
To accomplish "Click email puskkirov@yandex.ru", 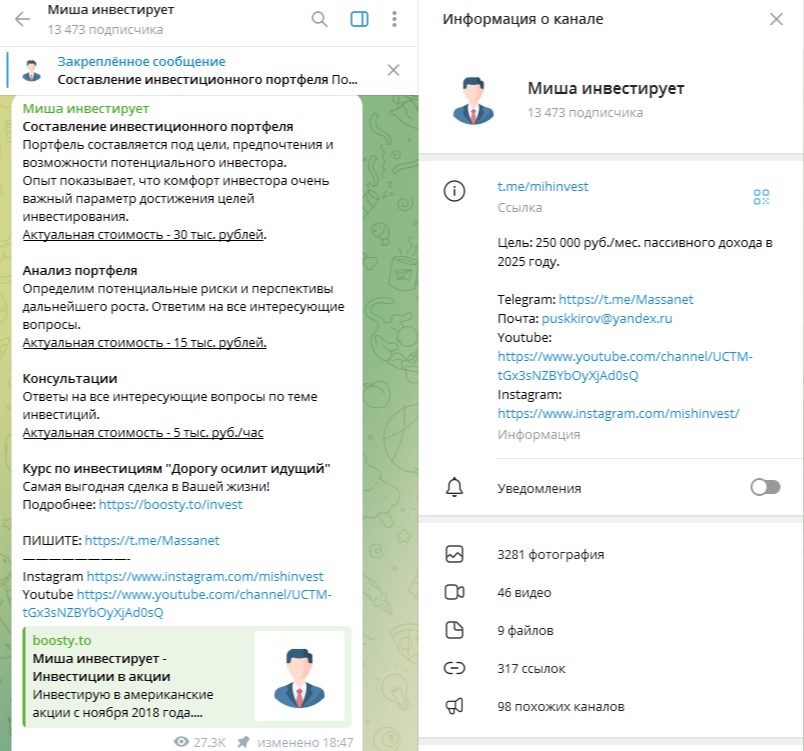I will pos(607,318).
